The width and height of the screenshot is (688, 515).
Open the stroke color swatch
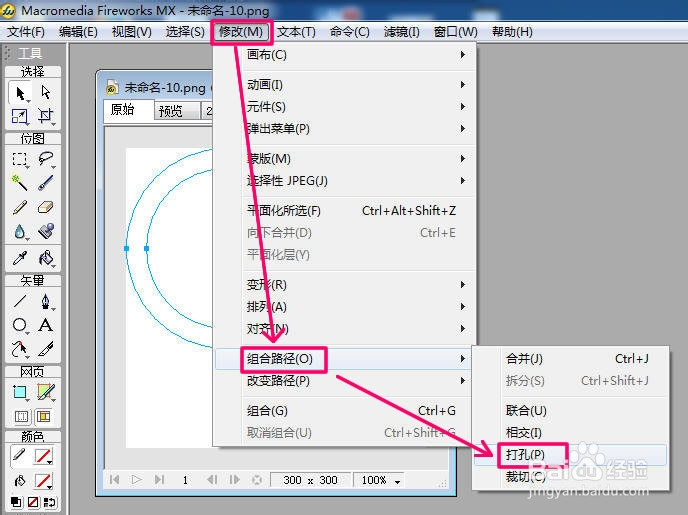point(43,456)
